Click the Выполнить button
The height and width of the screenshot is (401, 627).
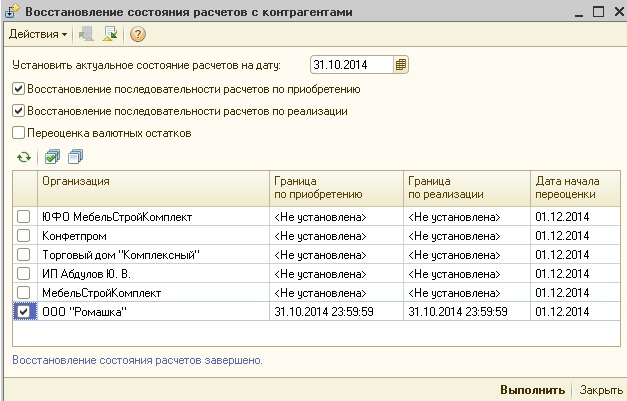click(533, 390)
